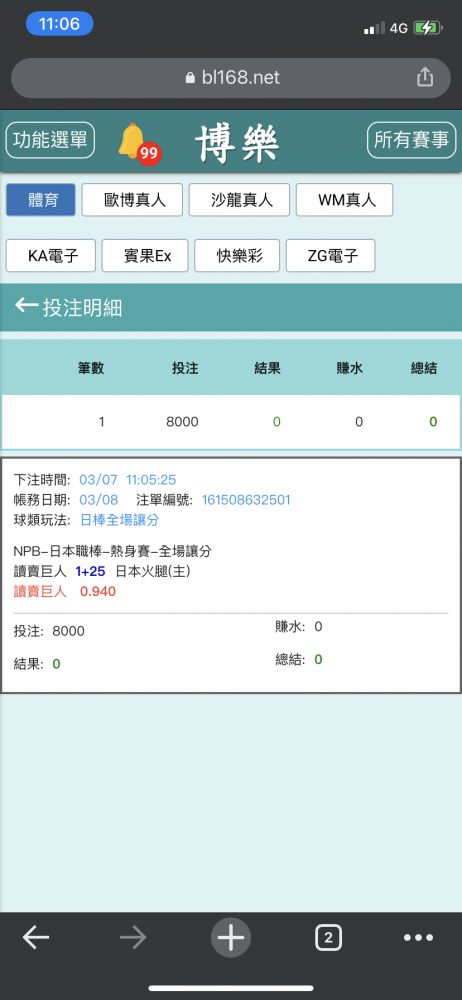Viewport: 462px width, 1000px height.
Task: Tap the lock icon in URL bar
Action: pos(190,78)
